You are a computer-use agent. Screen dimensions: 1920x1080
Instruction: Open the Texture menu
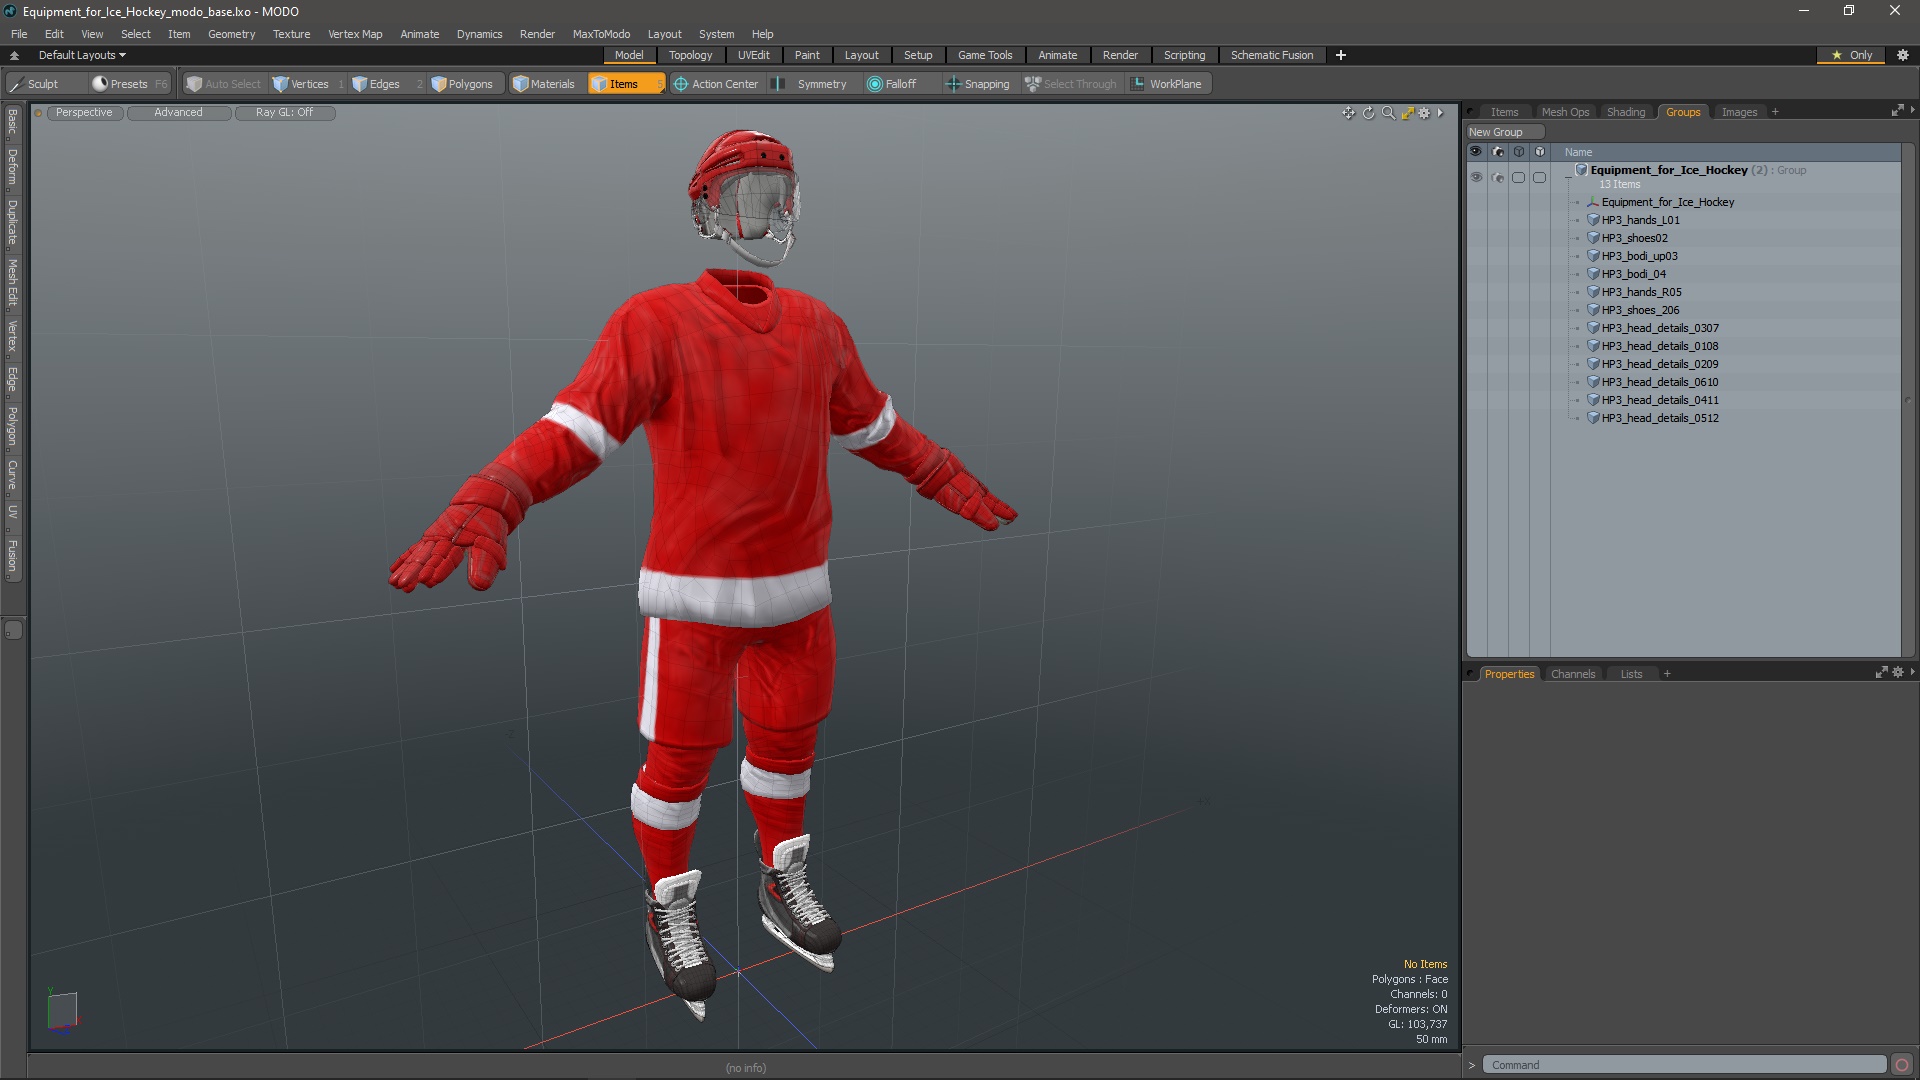coord(291,34)
